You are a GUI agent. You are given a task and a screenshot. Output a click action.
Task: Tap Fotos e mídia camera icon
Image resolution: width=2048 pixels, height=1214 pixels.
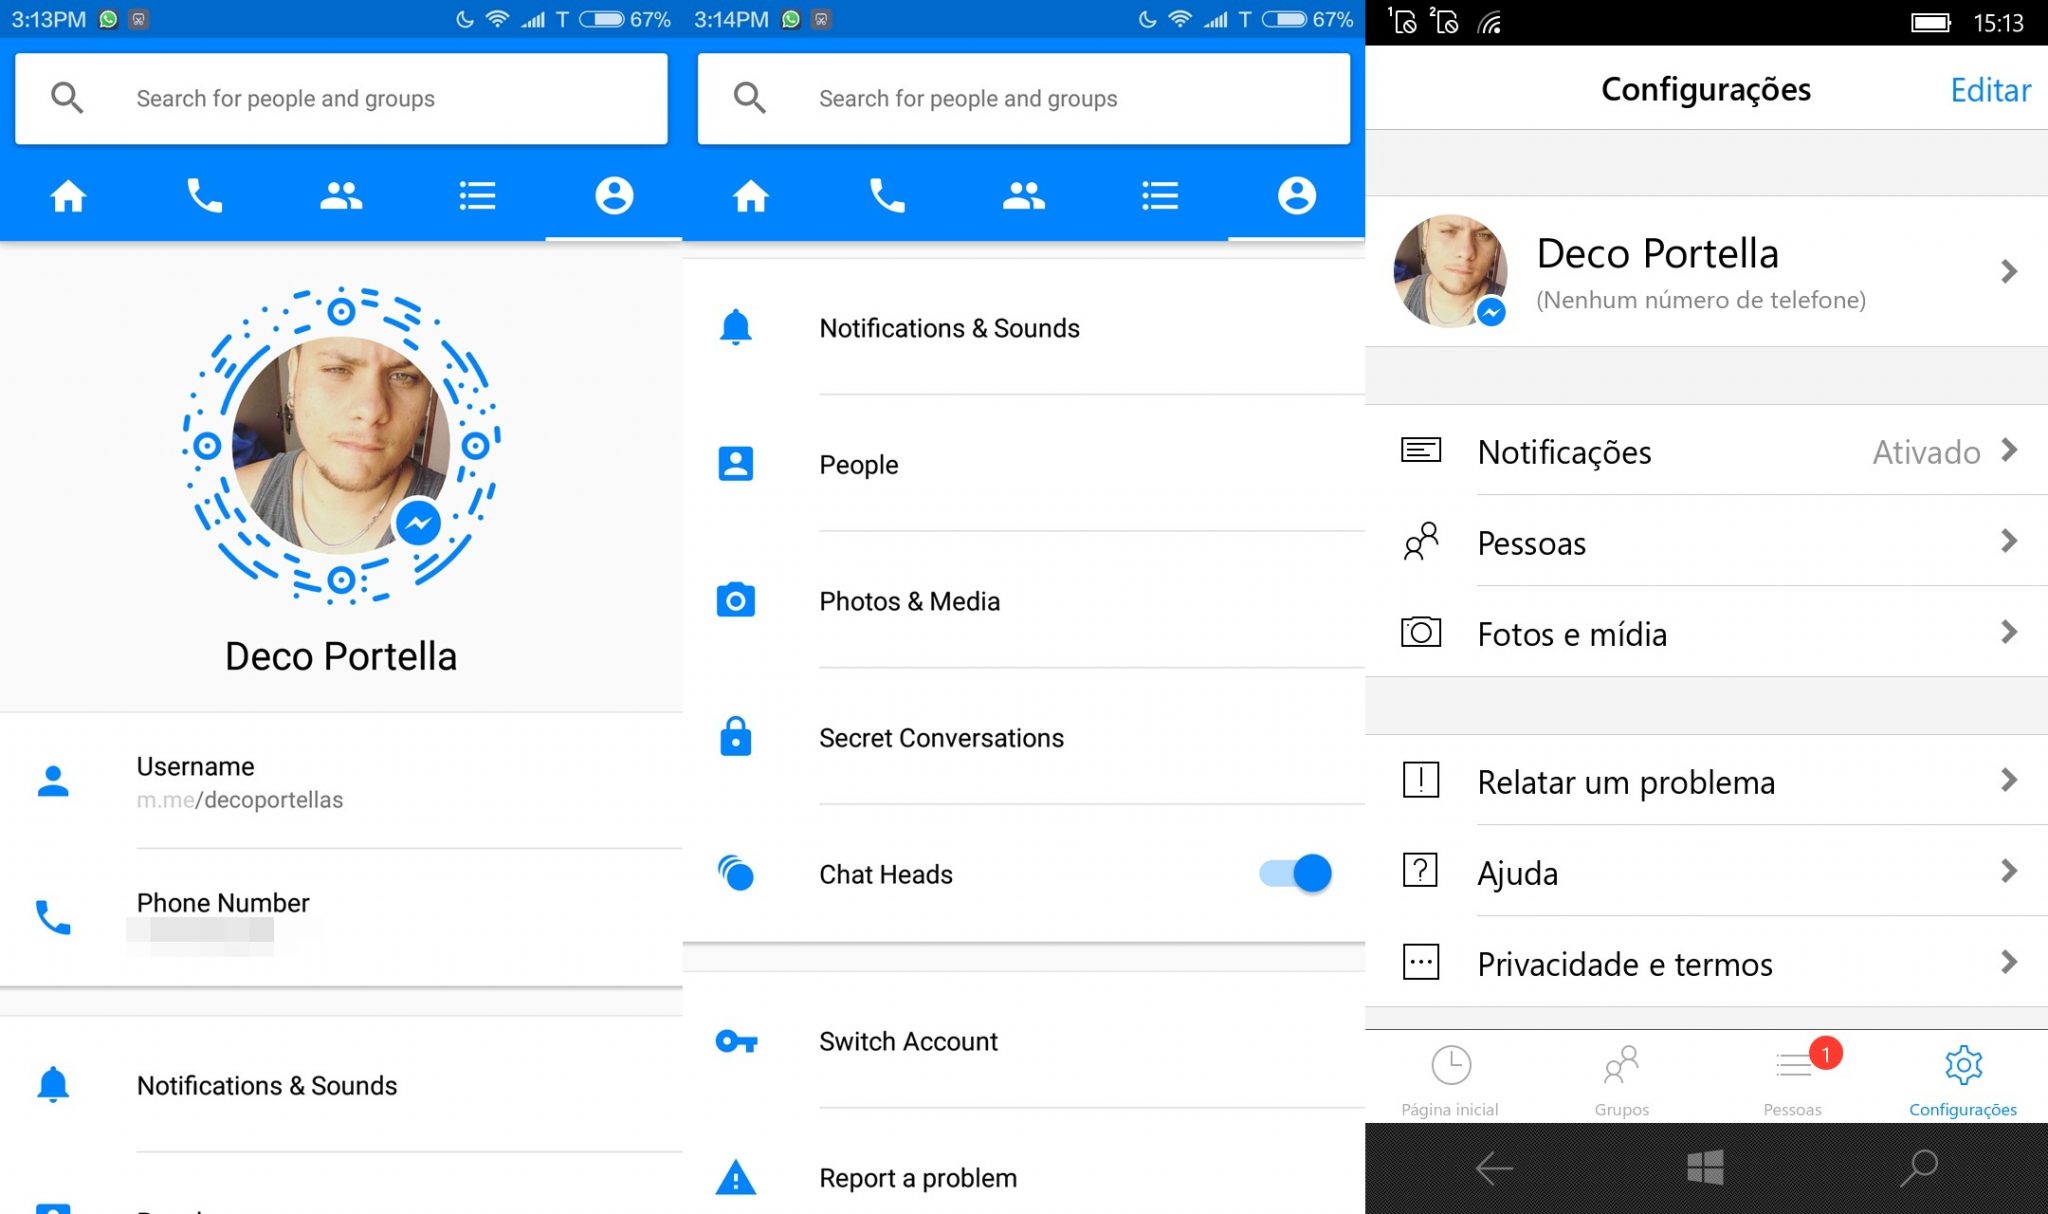[x=1421, y=632]
